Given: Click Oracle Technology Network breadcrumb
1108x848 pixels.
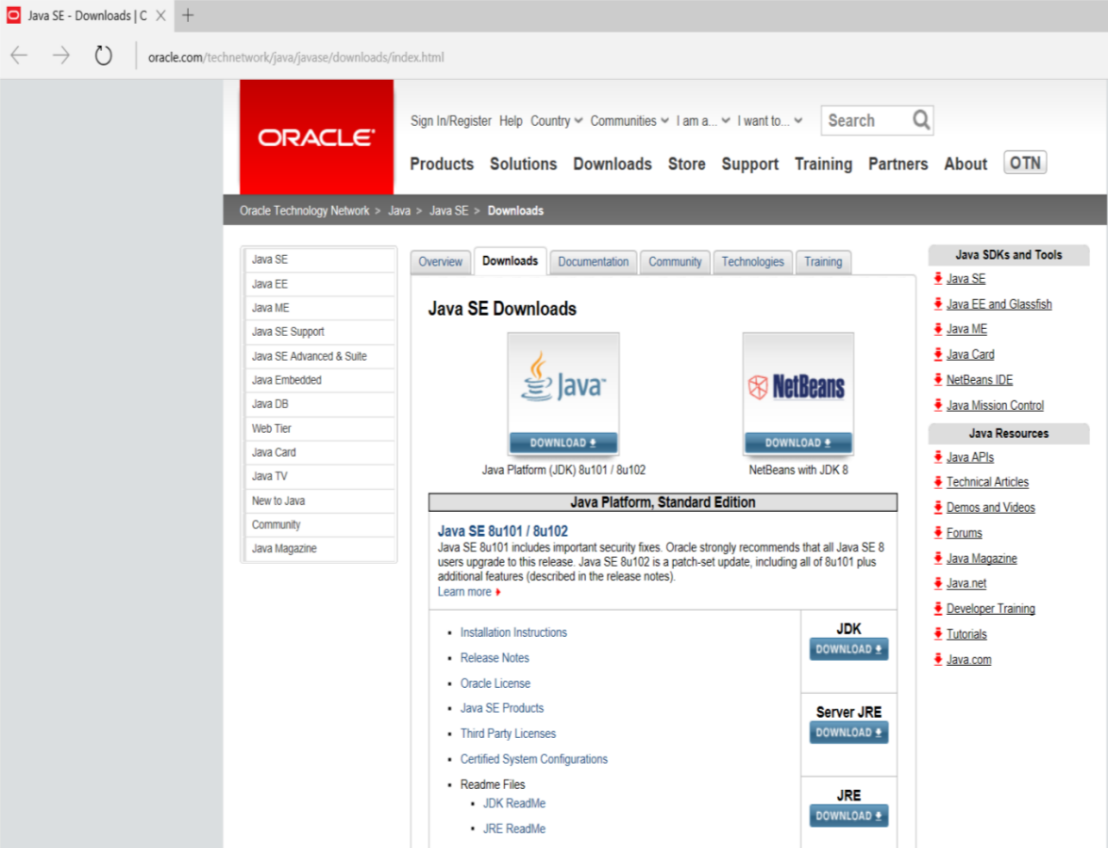Looking at the screenshot, I should [x=305, y=211].
